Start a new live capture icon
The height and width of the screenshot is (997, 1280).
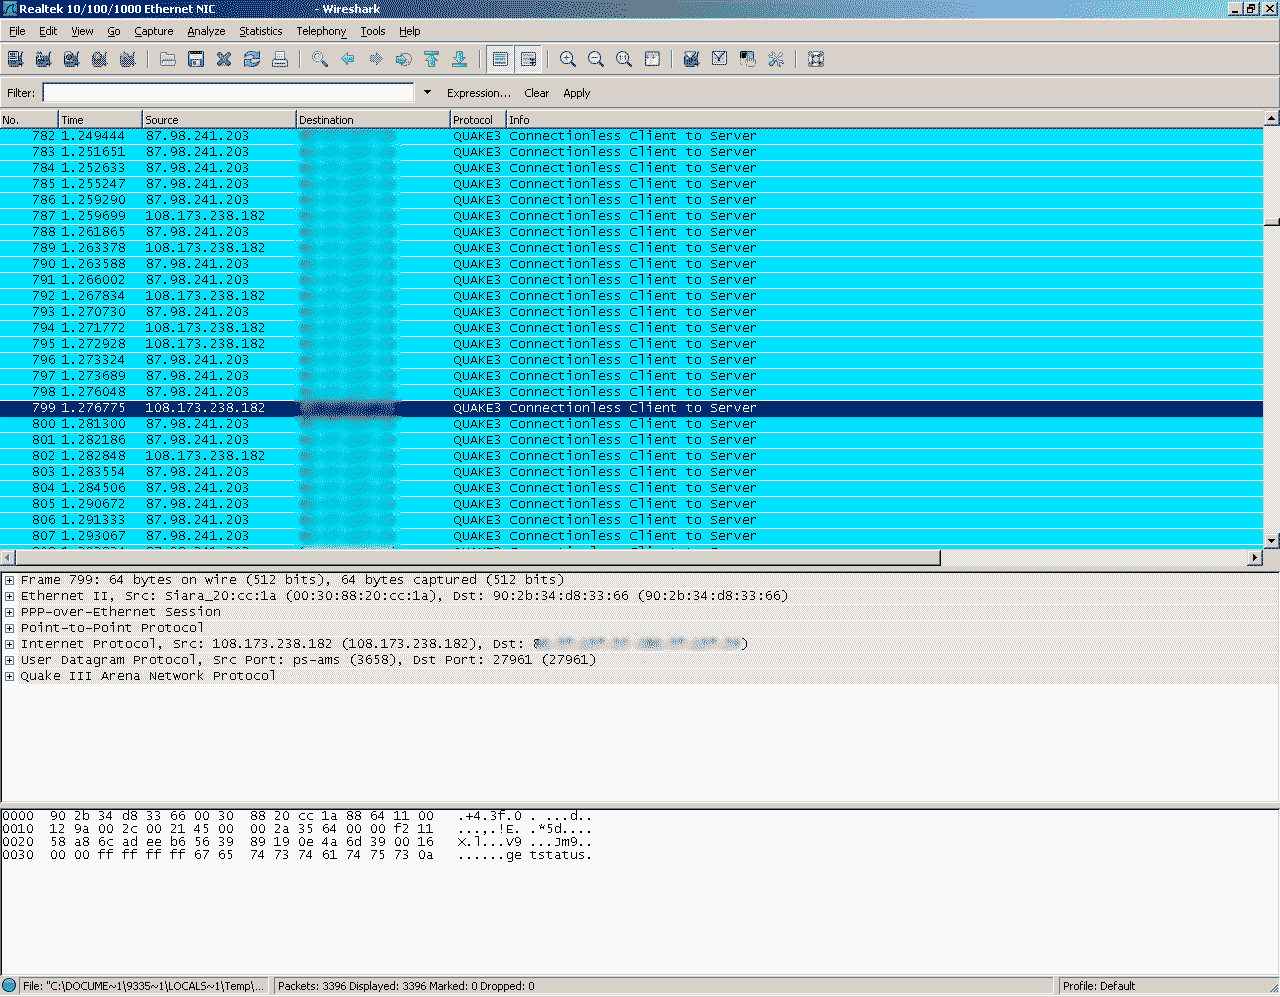tap(71, 60)
